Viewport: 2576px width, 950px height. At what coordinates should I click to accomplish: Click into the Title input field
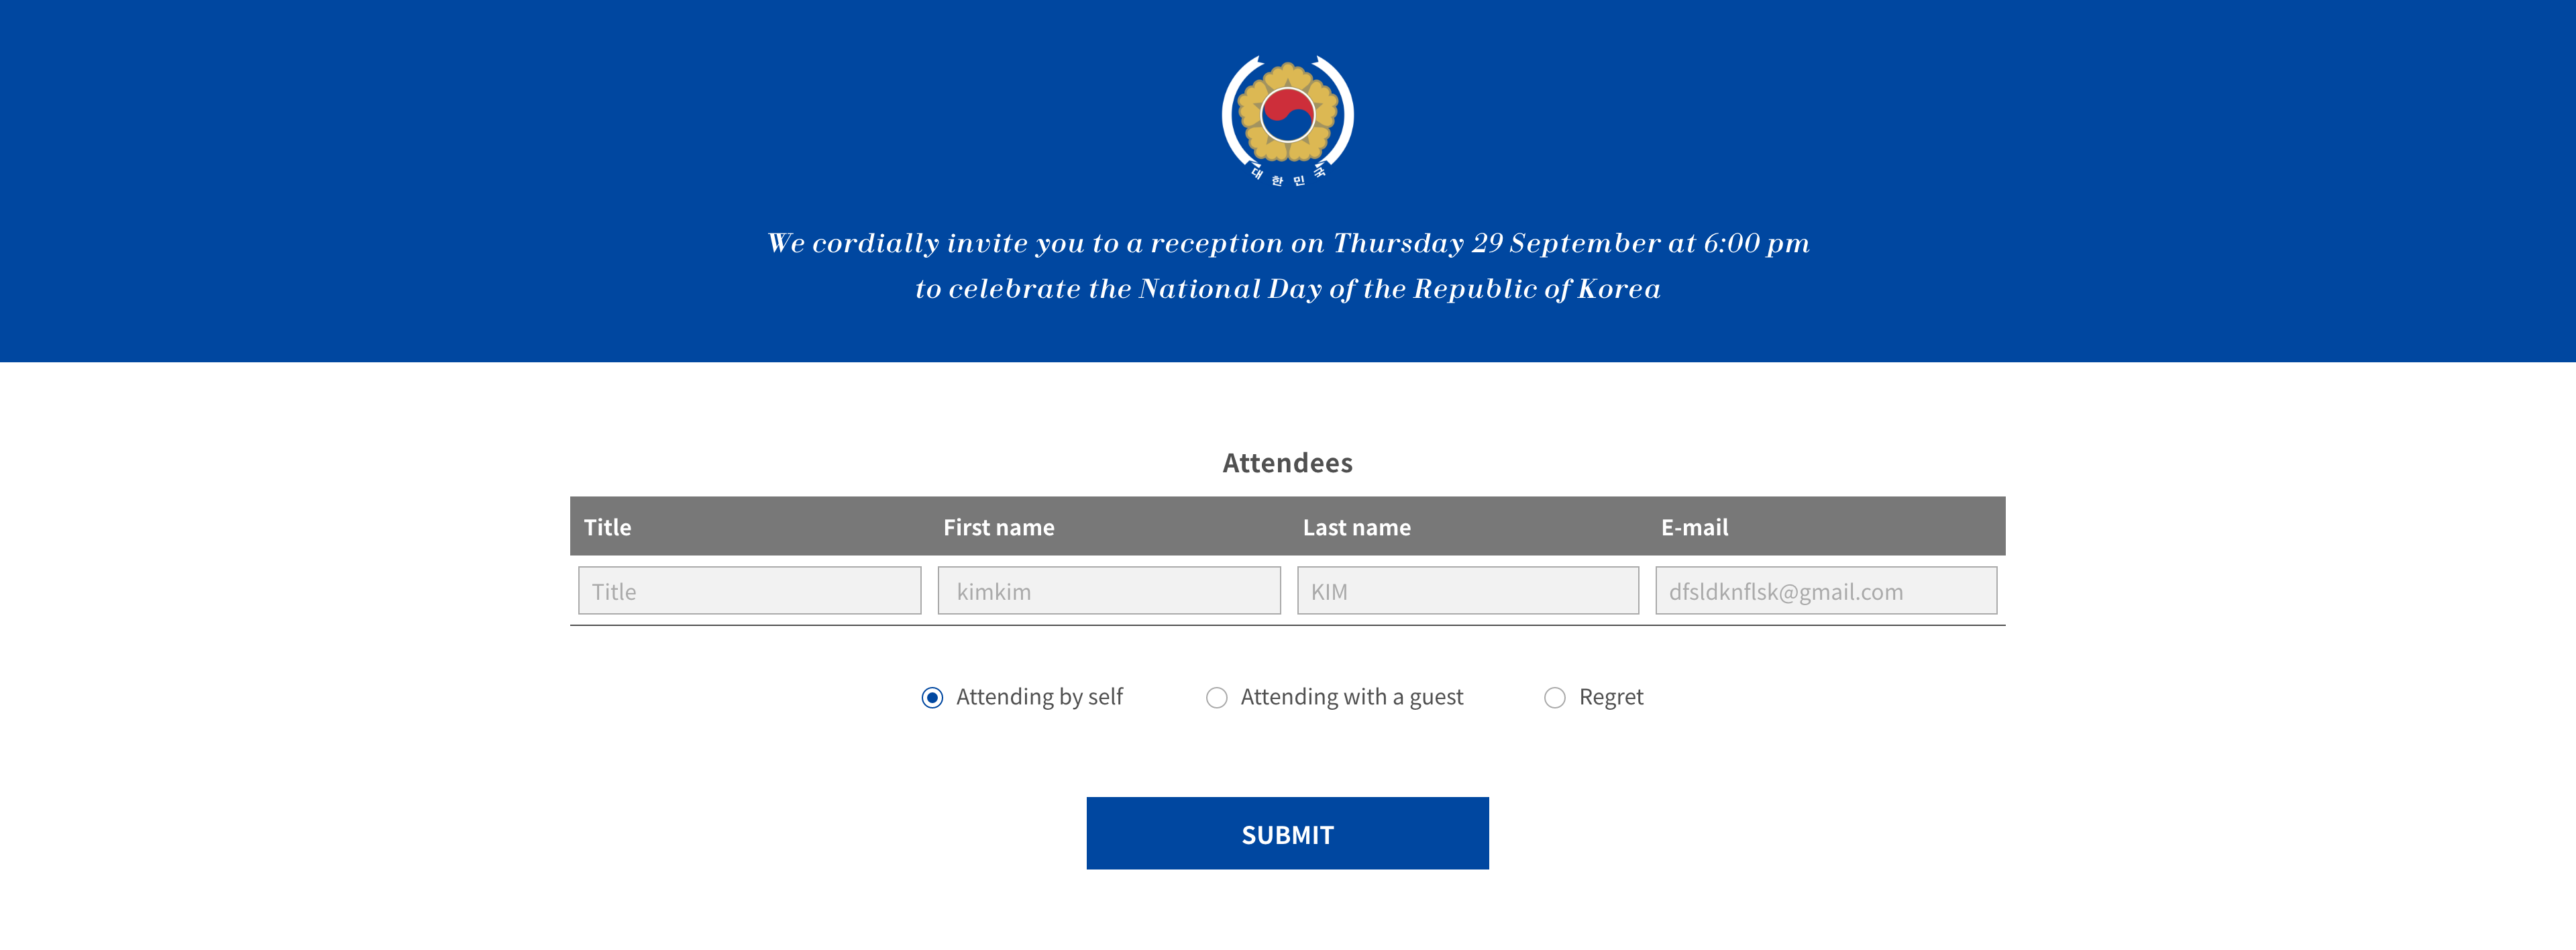tap(749, 591)
